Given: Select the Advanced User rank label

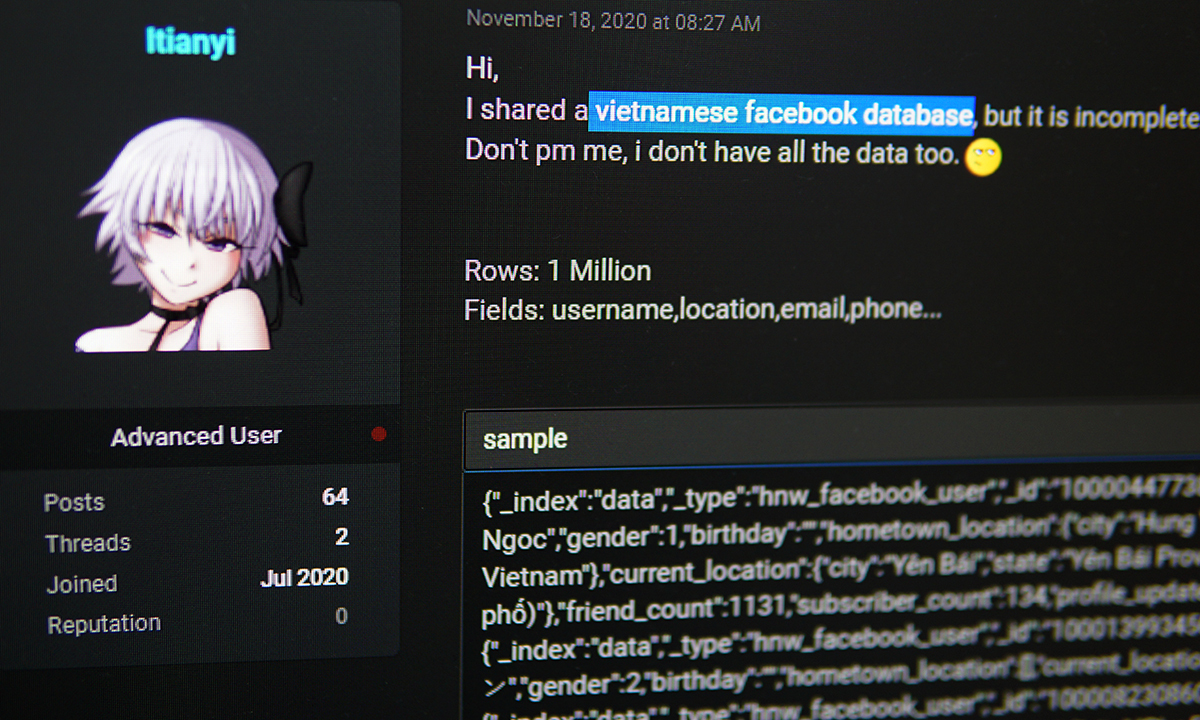Looking at the screenshot, I should tap(196, 436).
